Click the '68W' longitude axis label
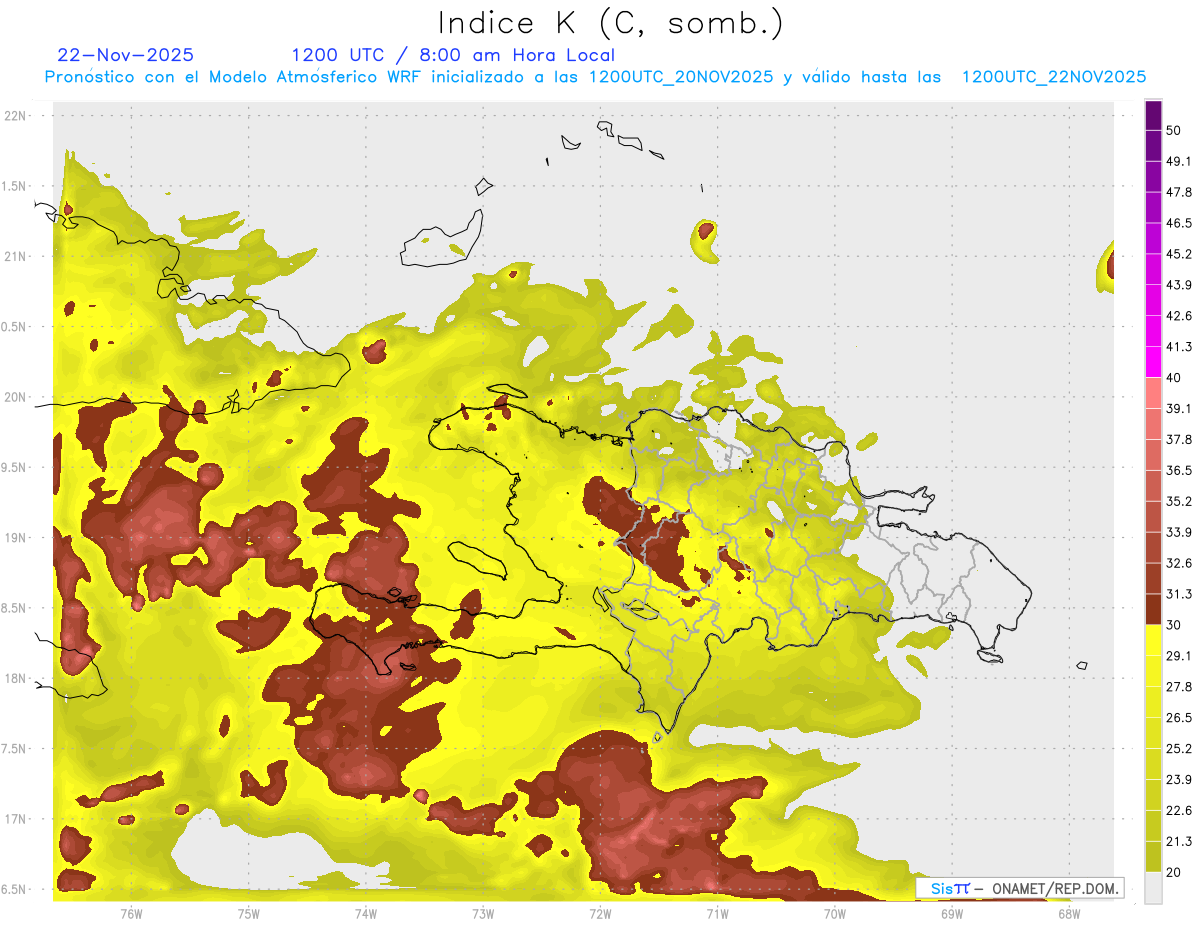 click(1069, 914)
